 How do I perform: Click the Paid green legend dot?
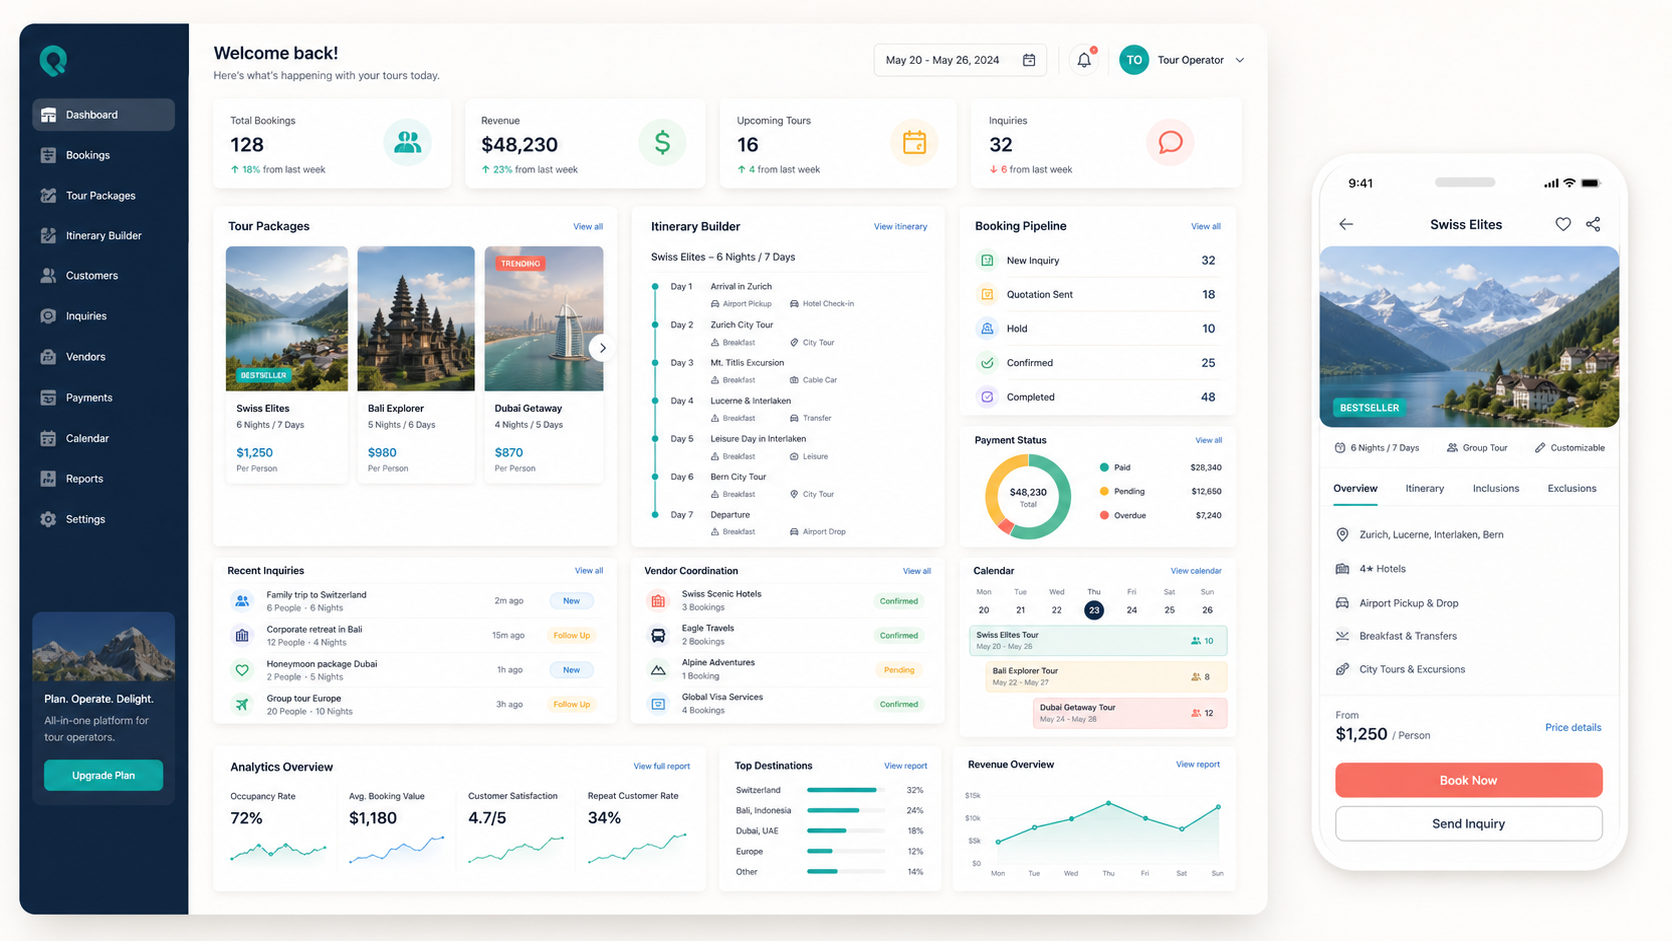pos(1104,467)
